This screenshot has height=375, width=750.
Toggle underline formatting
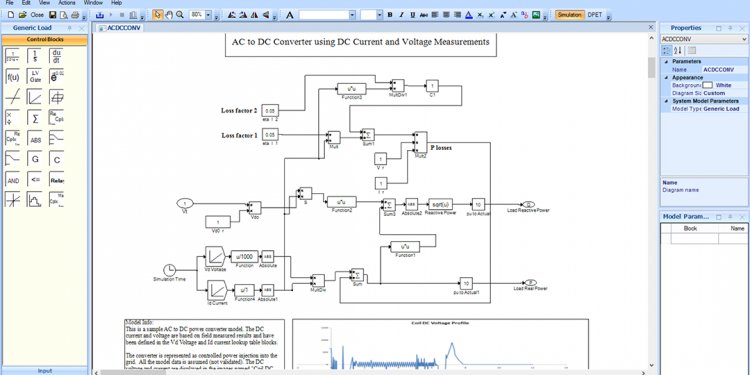point(412,15)
